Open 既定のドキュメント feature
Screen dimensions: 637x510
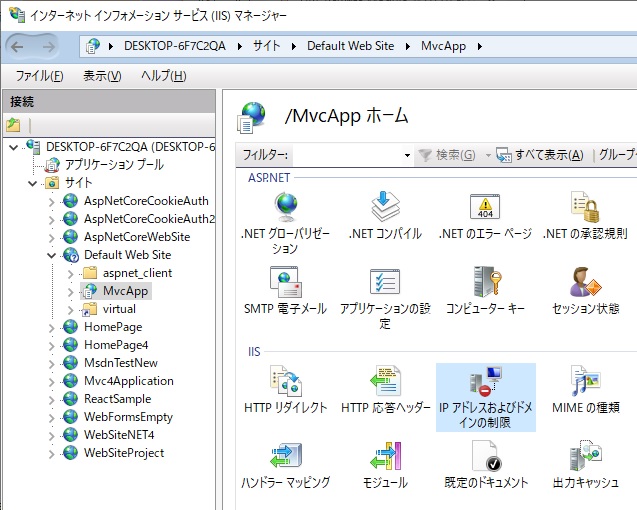[x=485, y=465]
